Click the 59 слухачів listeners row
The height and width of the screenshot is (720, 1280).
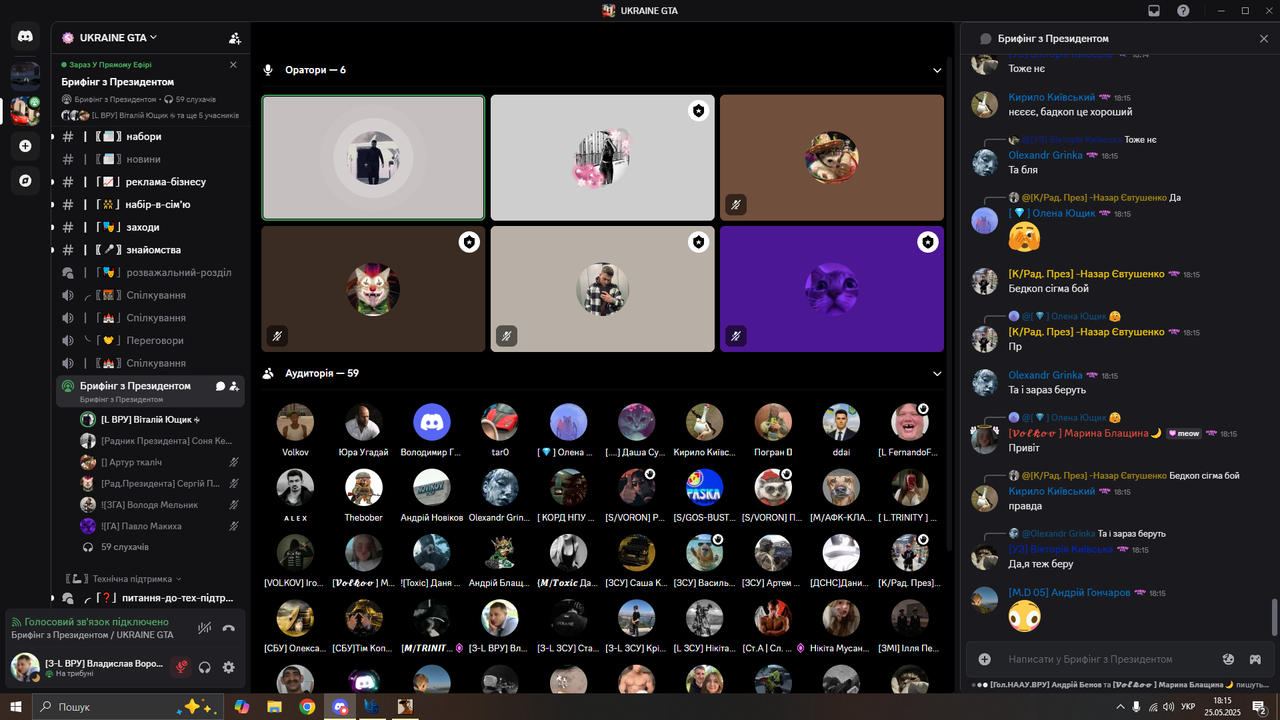[x=160, y=547]
